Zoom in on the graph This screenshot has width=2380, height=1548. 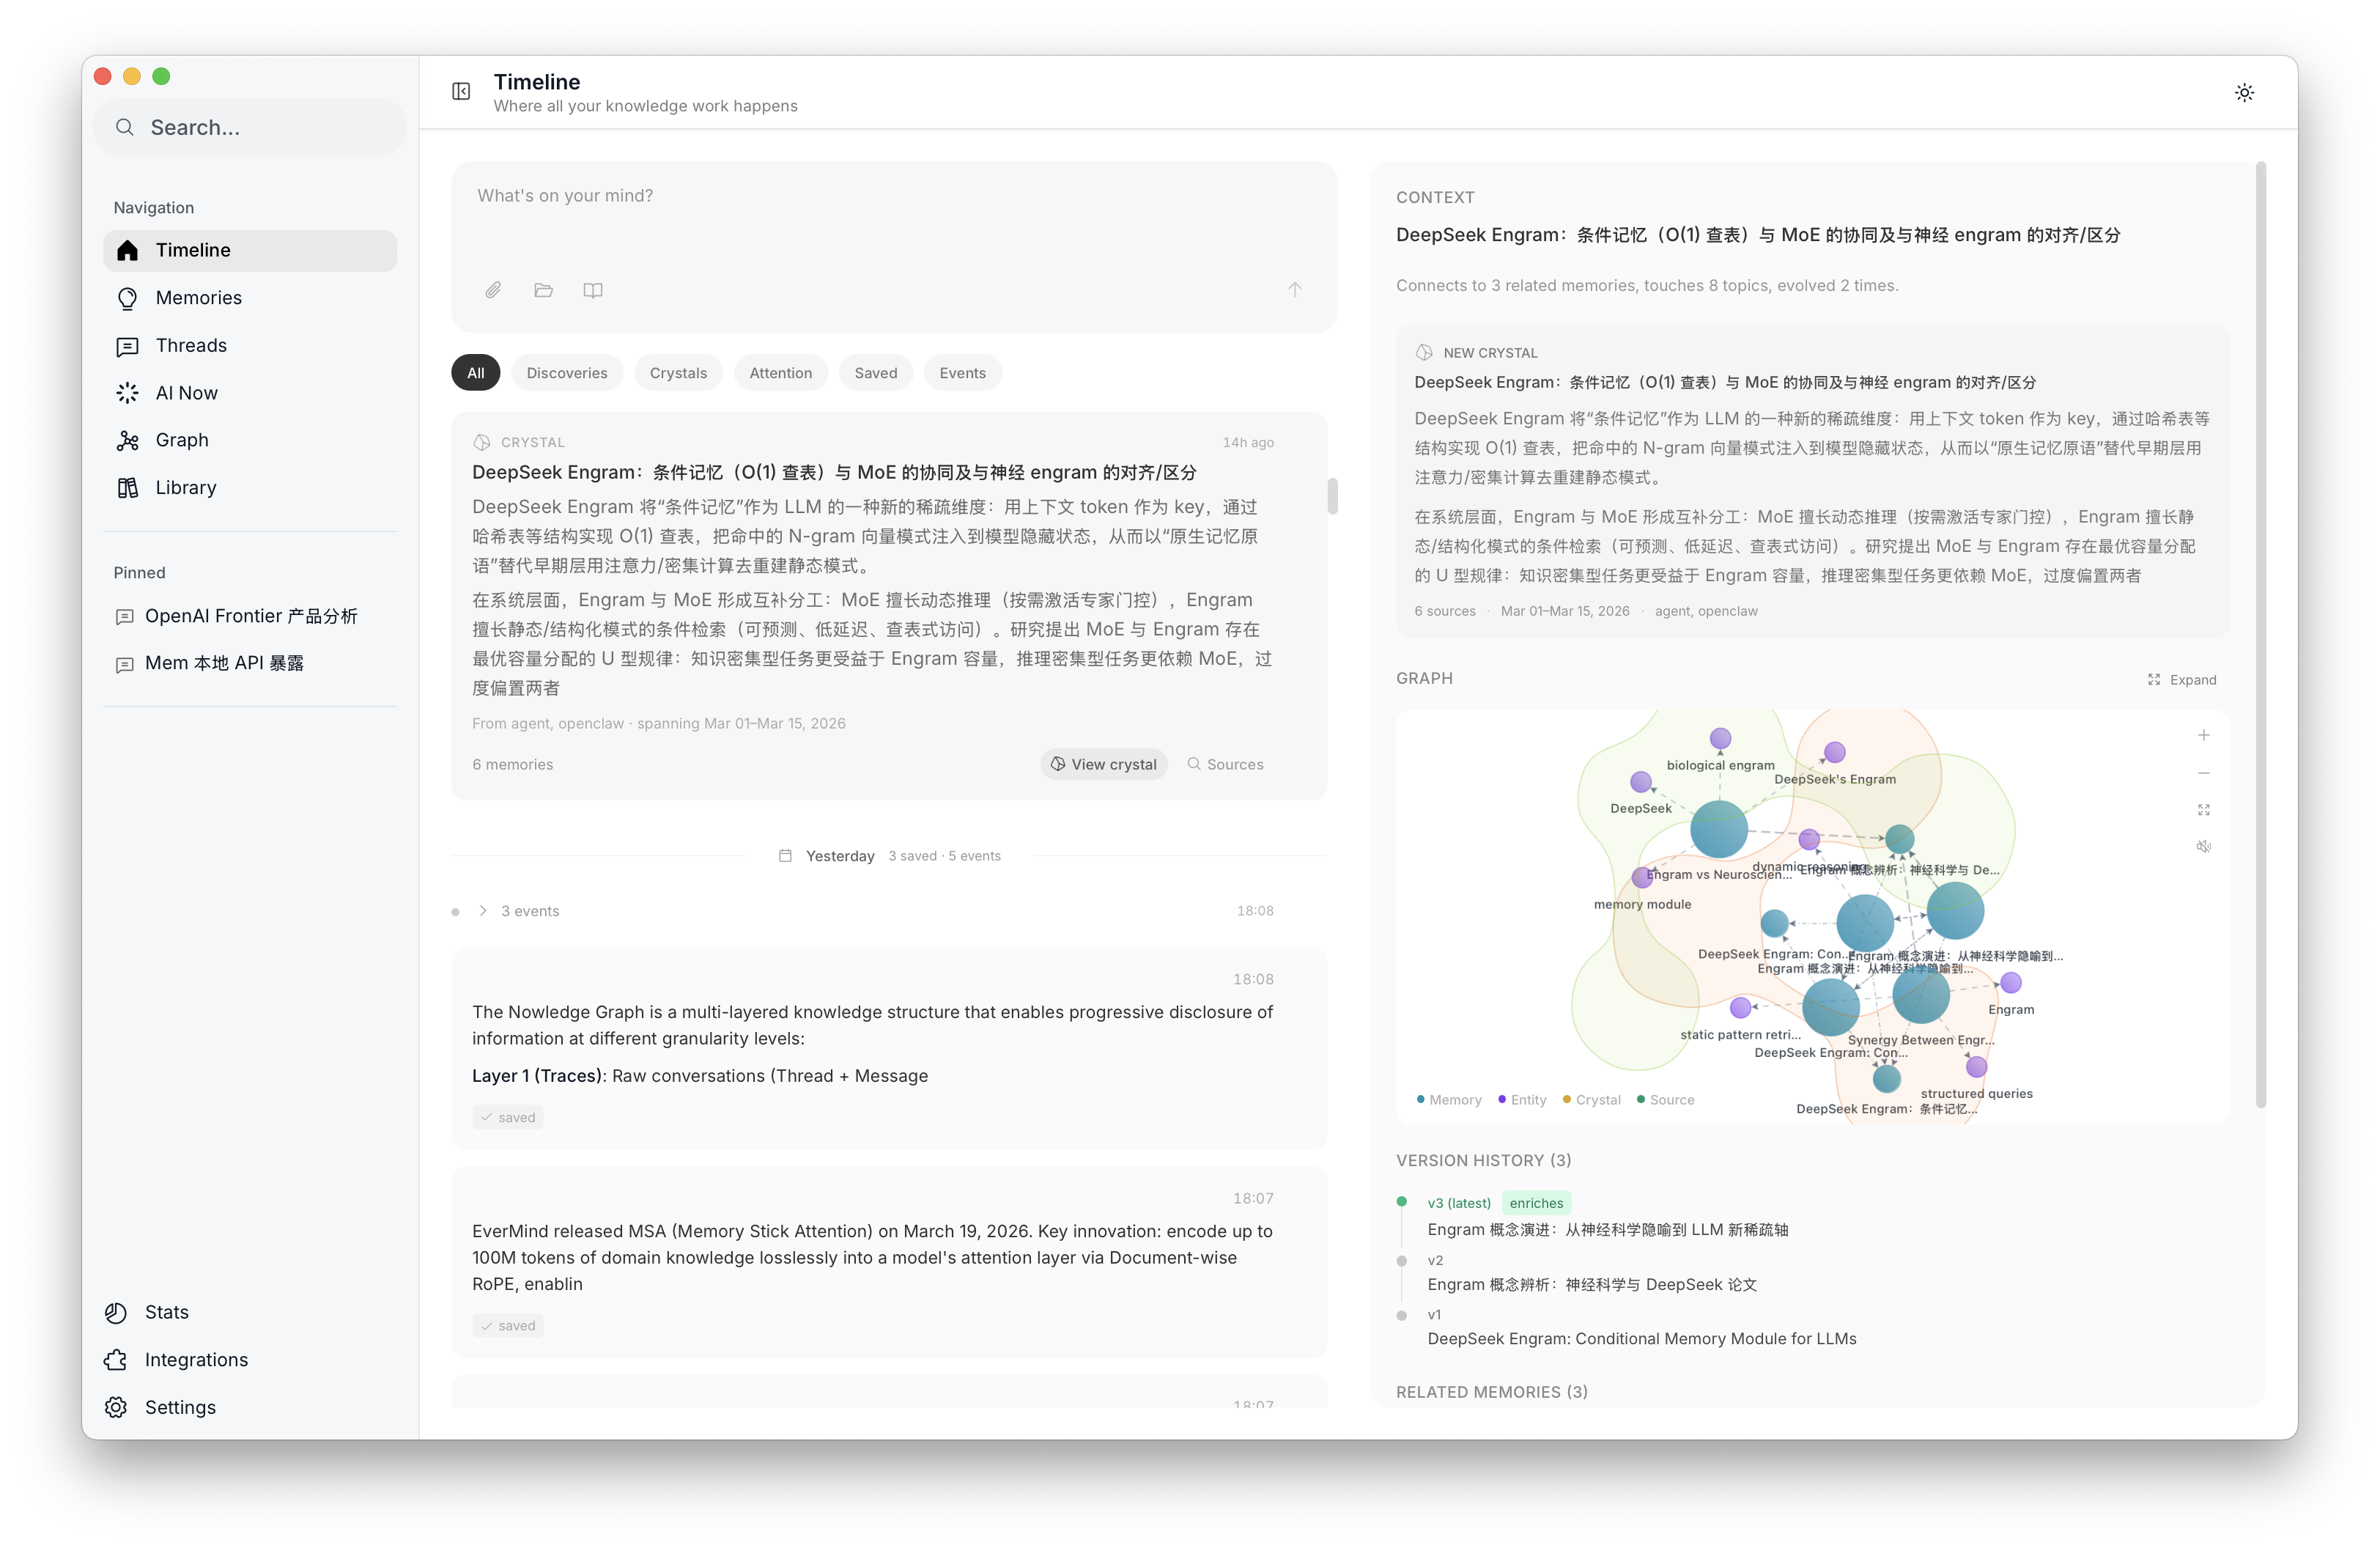2203,736
